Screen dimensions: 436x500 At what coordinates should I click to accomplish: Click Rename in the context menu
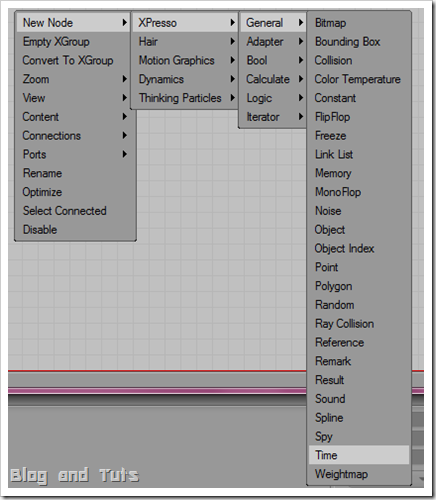(x=75, y=173)
